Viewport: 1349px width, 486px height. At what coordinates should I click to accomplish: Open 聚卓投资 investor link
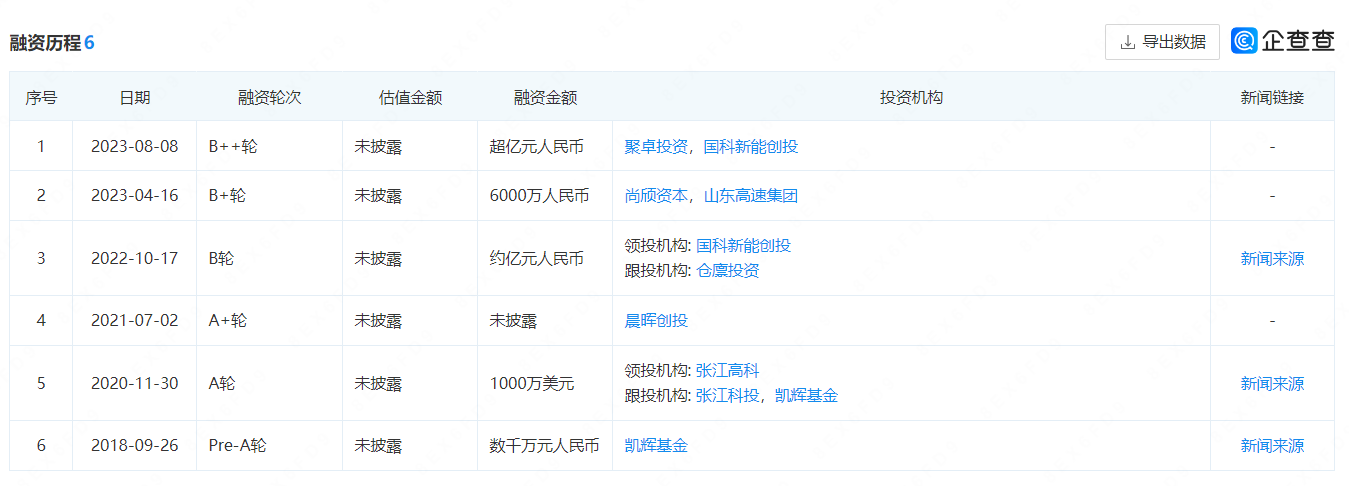[x=656, y=146]
